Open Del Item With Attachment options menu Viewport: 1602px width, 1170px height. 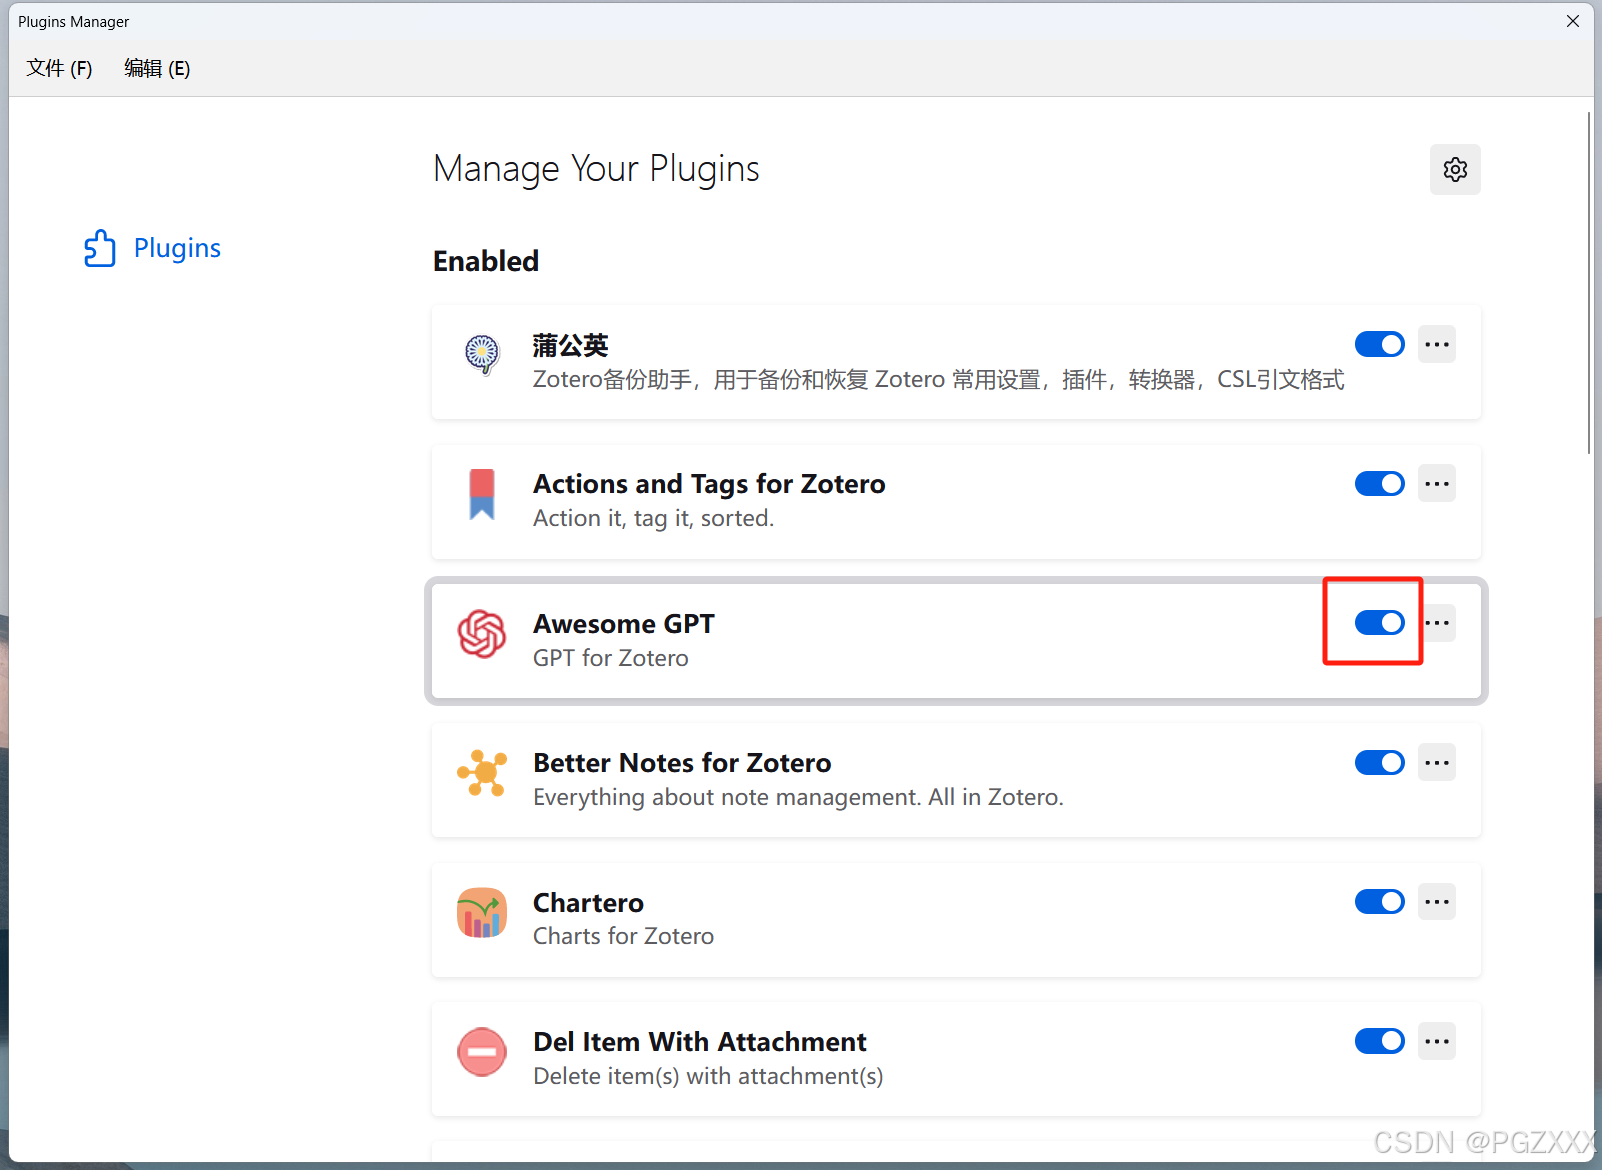point(1437,1042)
